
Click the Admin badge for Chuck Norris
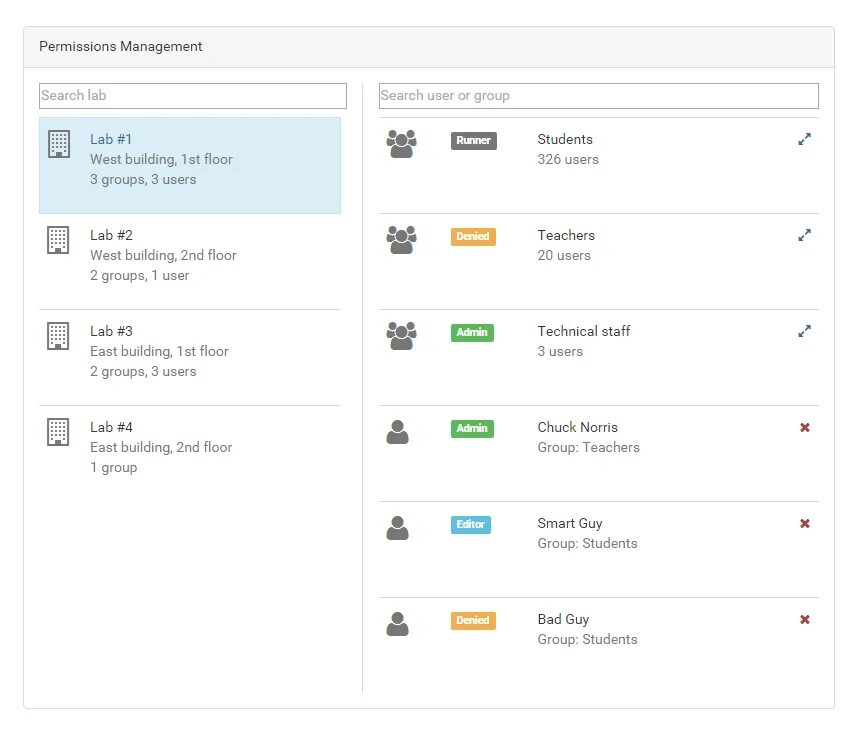pos(472,429)
